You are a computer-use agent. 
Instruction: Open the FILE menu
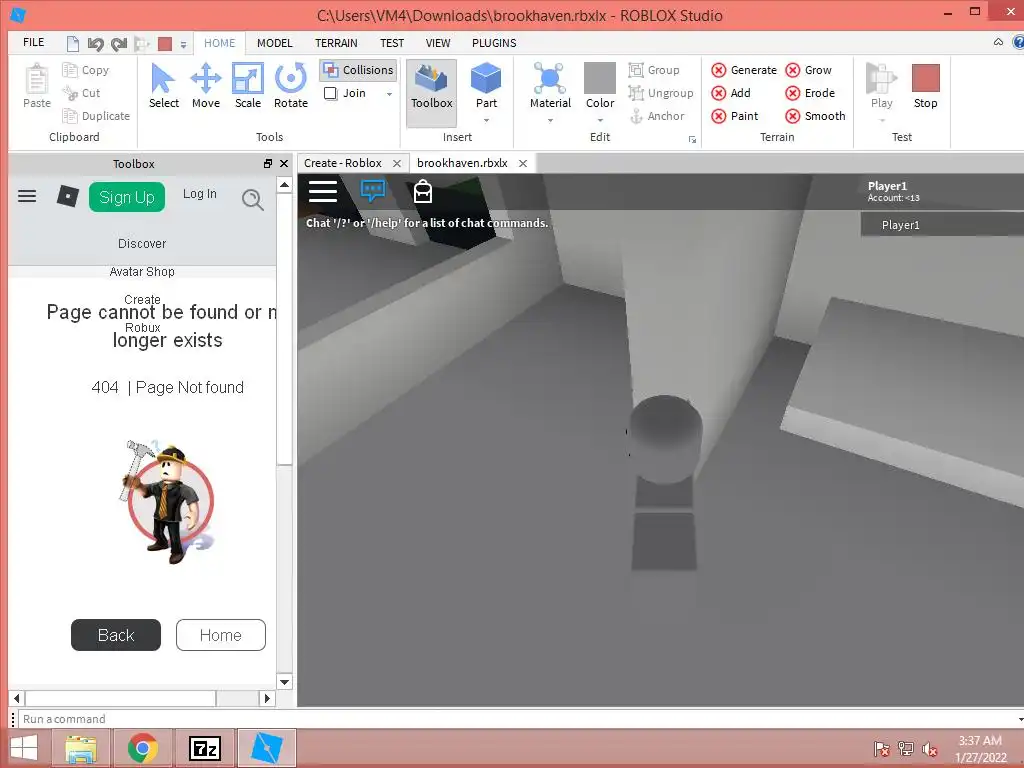[x=33, y=42]
